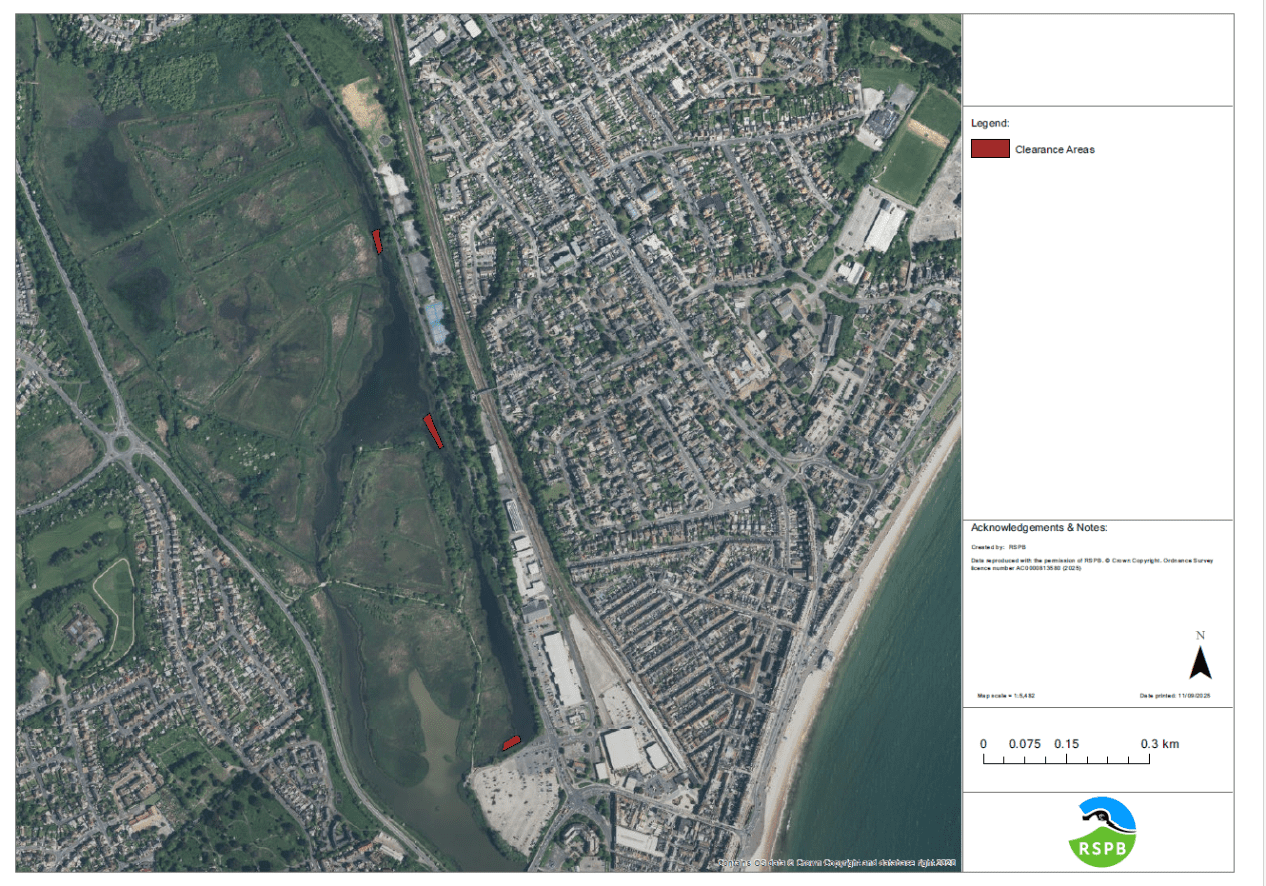Click the roundabout on the left road
Screen dimensions: 1266x886
(x=124, y=441)
